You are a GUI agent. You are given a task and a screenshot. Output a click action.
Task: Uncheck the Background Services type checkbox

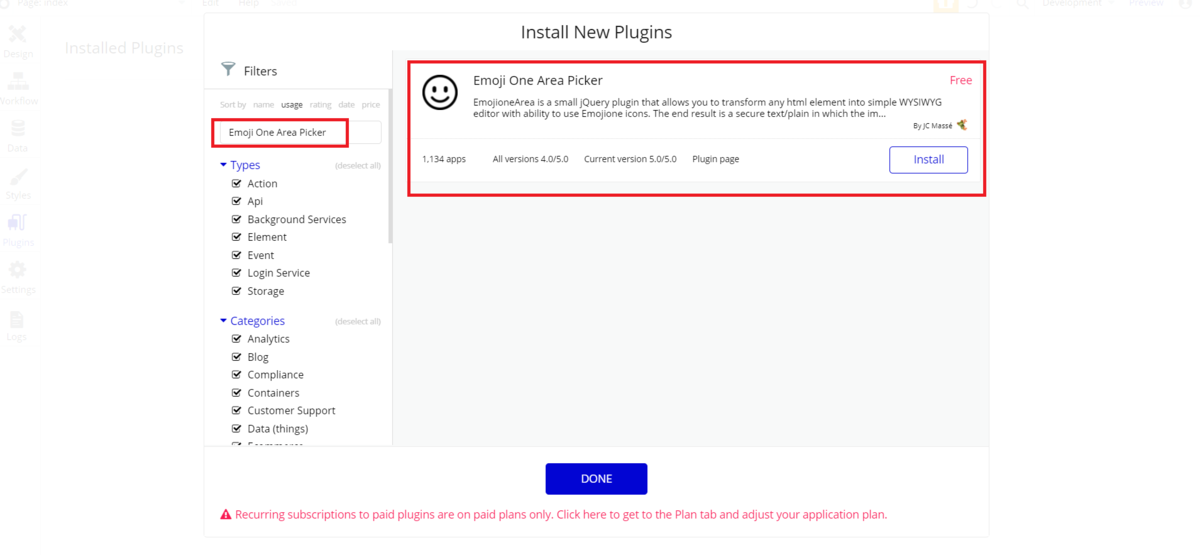click(x=237, y=219)
